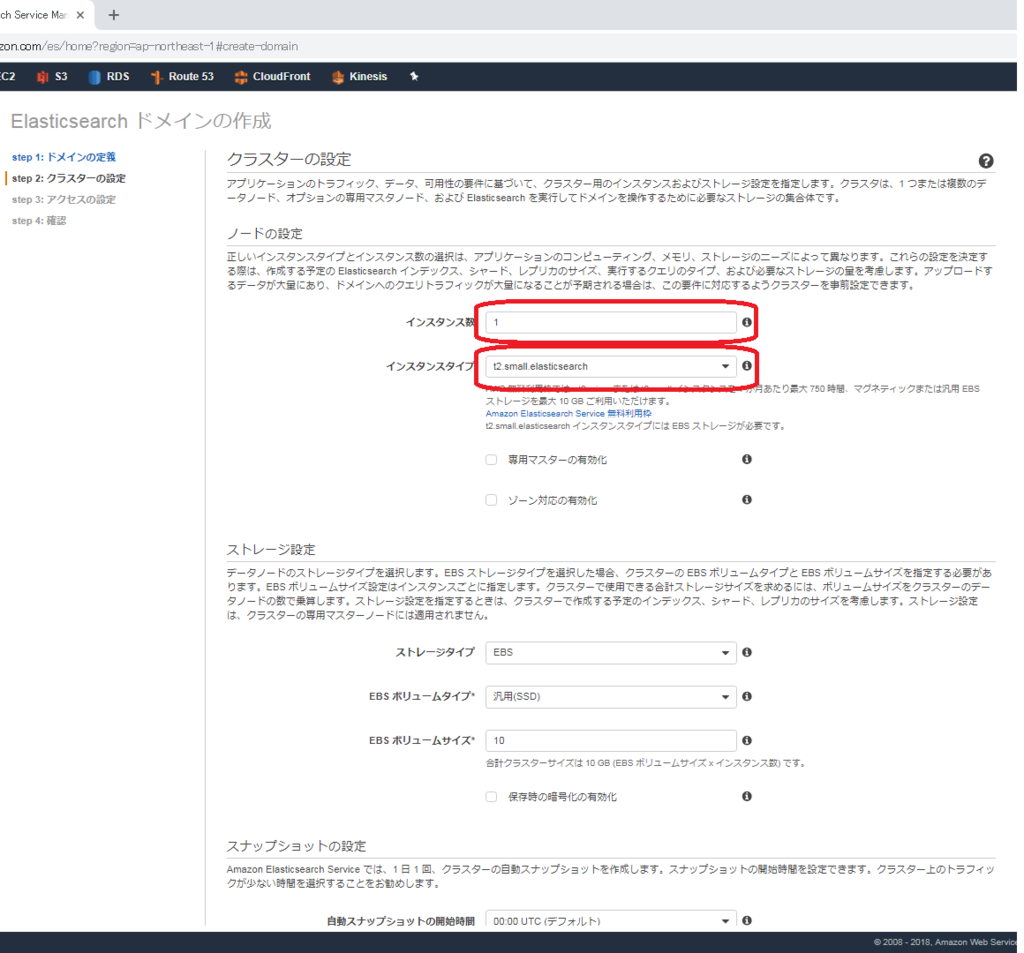Show info for ストレージタイプ
The height and width of the screenshot is (953, 1024).
click(x=747, y=652)
